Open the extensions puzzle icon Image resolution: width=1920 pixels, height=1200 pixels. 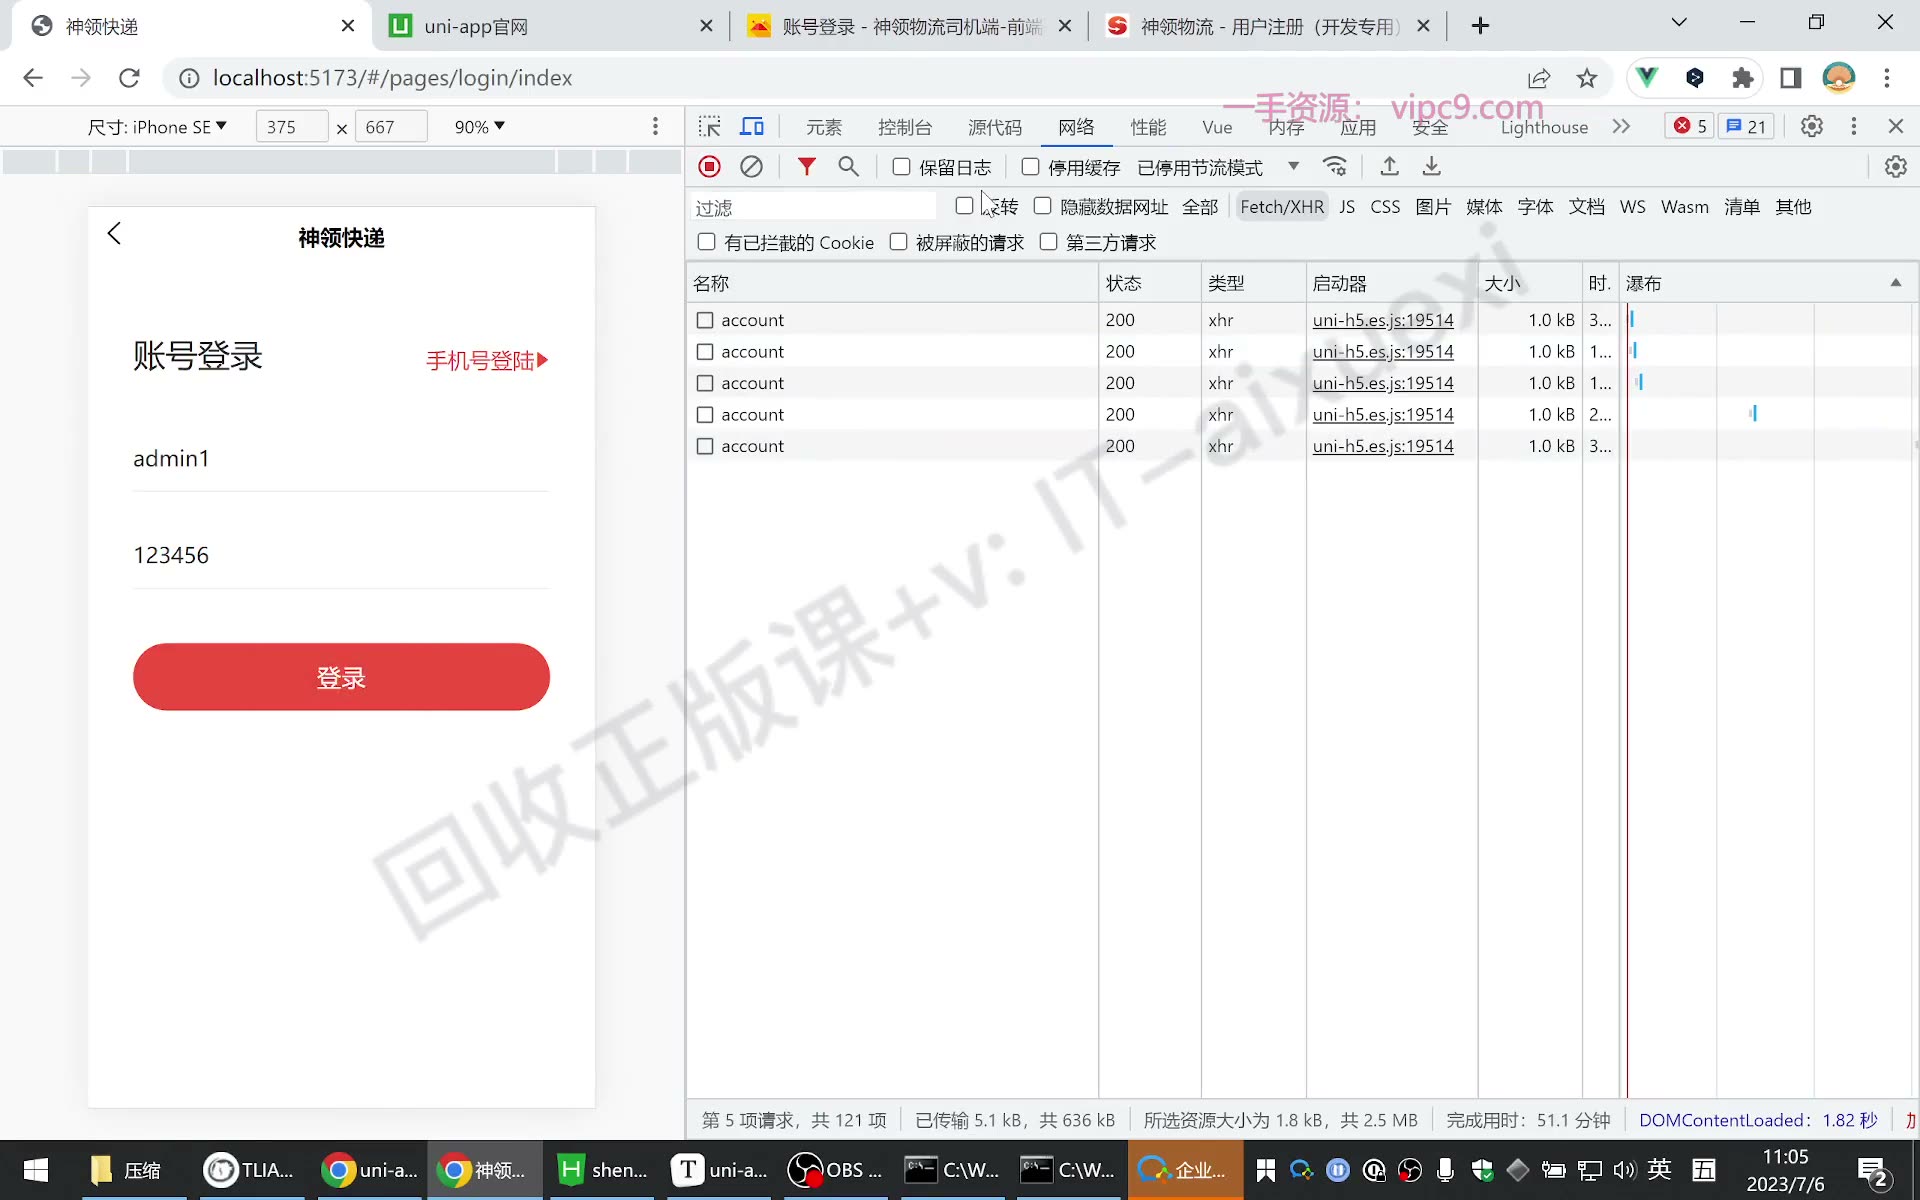coord(1742,78)
